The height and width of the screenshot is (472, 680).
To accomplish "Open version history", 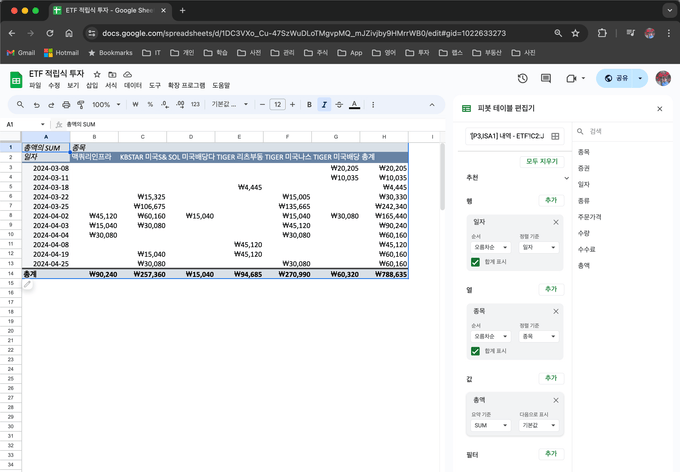I will (x=523, y=78).
